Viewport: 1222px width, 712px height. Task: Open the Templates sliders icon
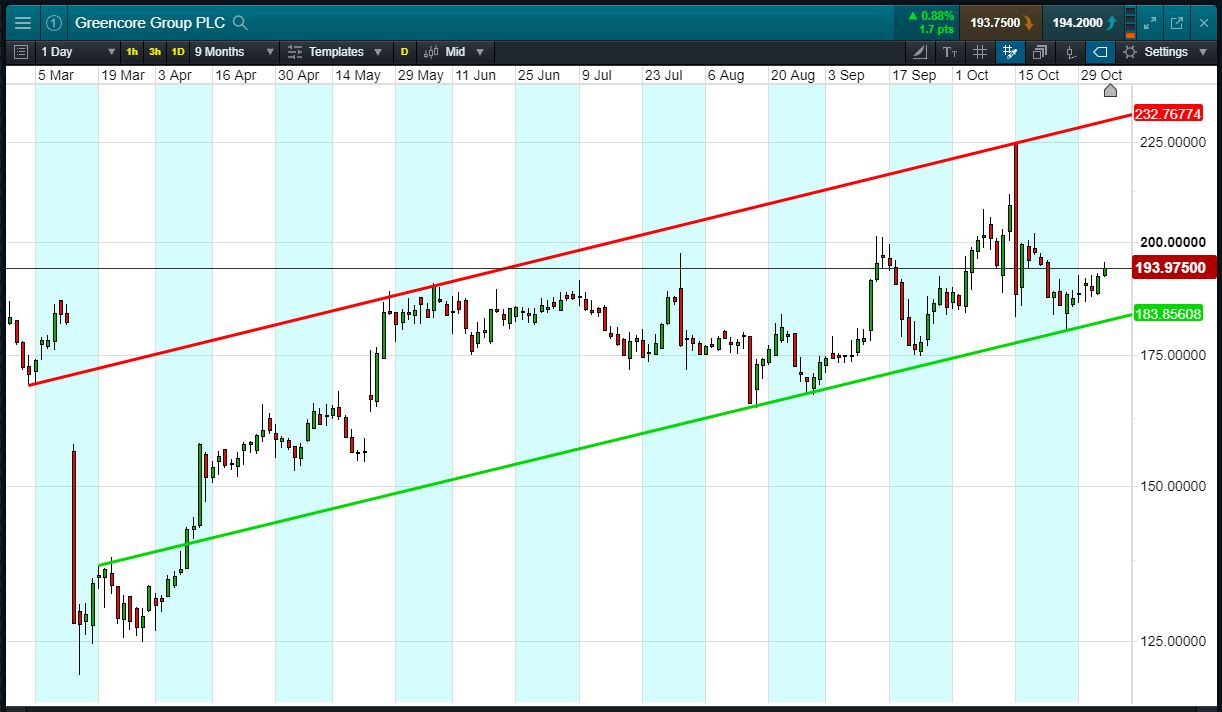[x=295, y=52]
